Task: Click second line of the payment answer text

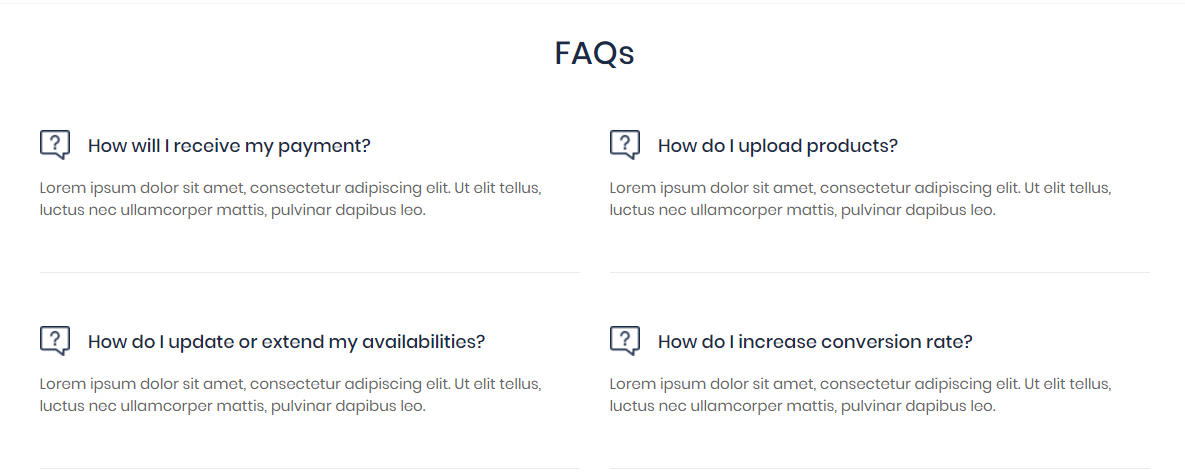Action: click(232, 210)
